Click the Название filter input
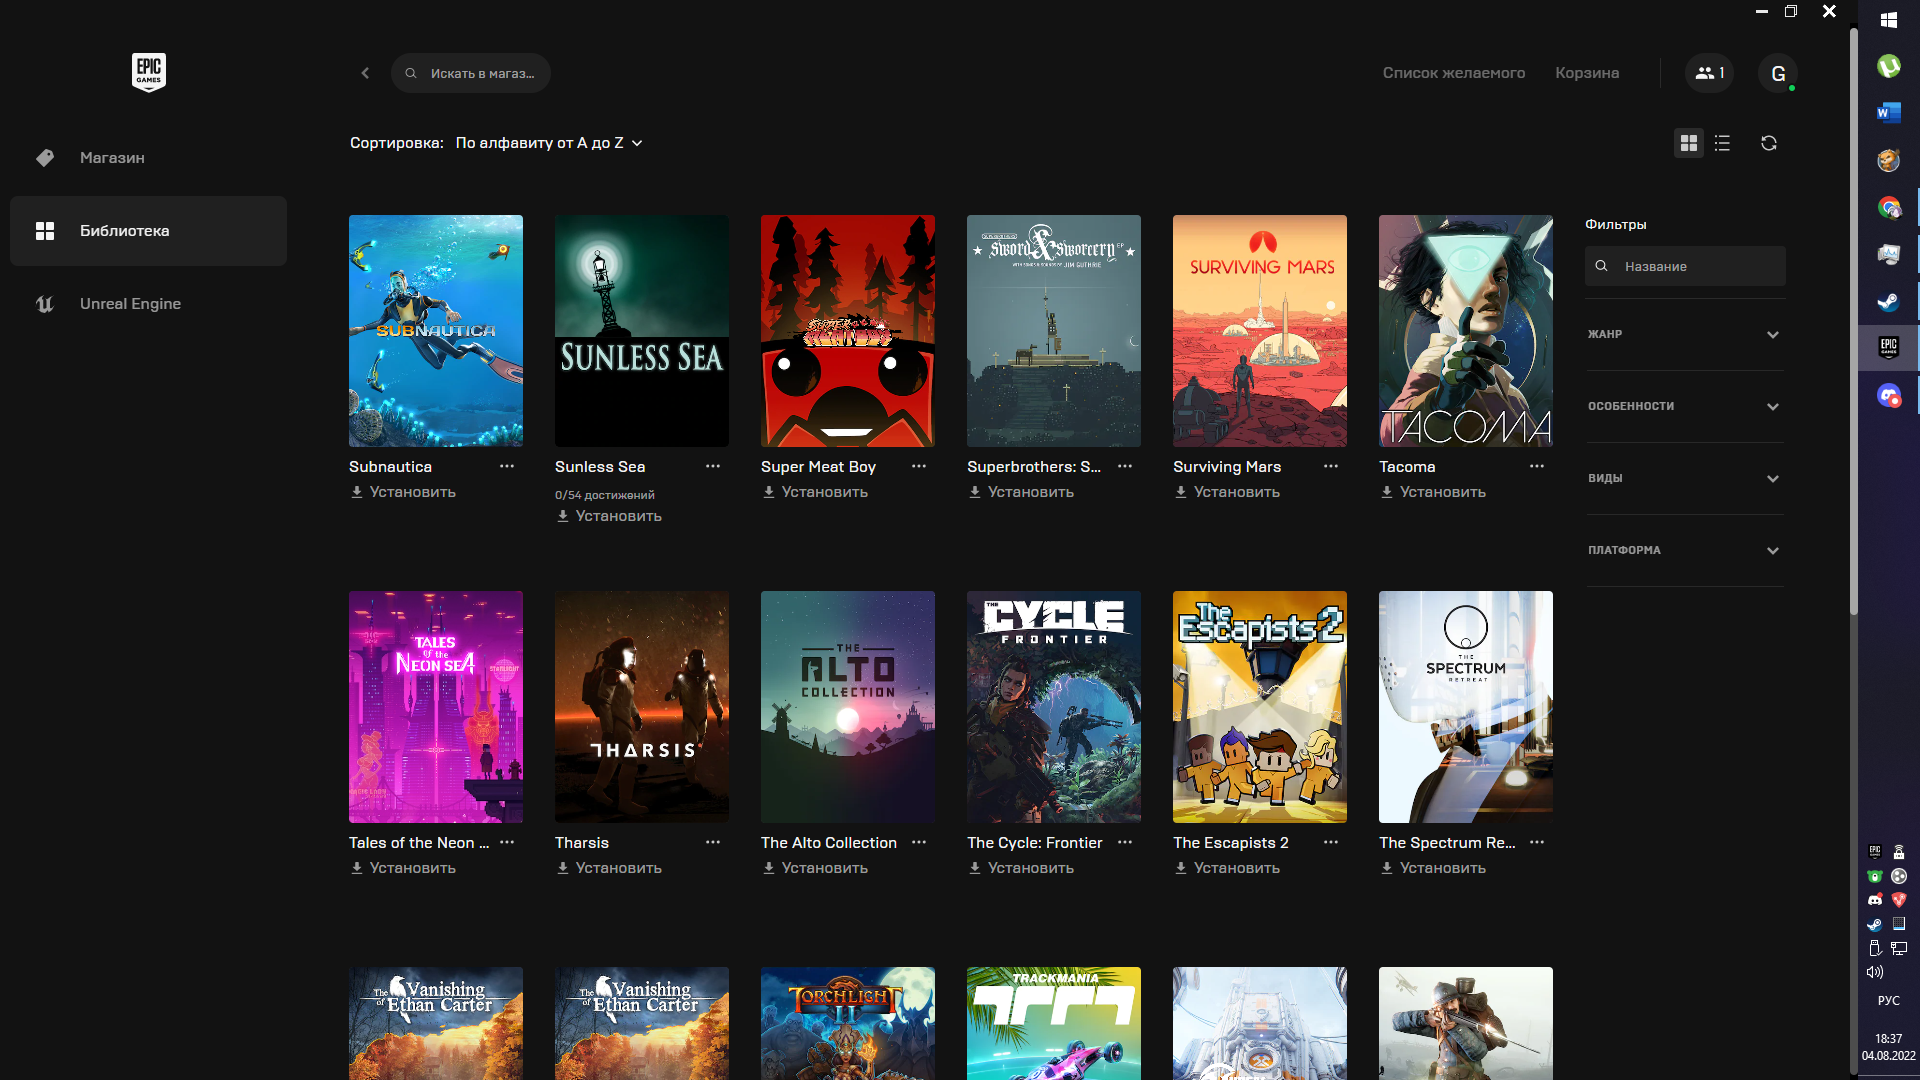This screenshot has width=1920, height=1080. coord(1685,266)
